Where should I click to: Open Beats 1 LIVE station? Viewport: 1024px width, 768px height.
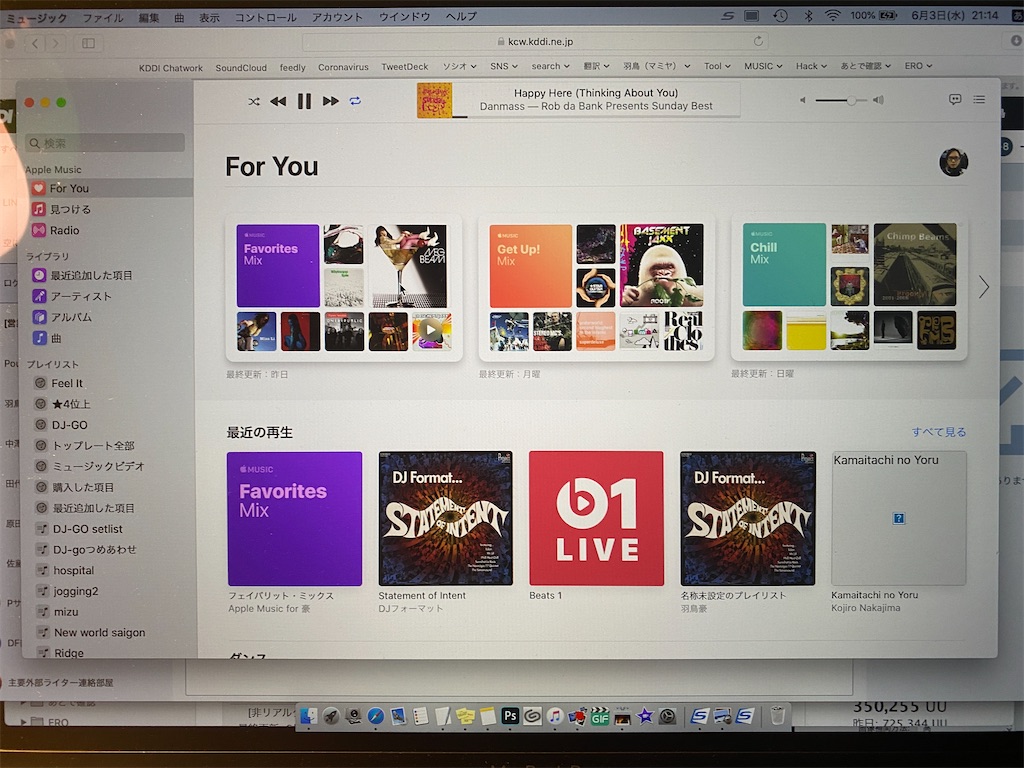pos(596,518)
